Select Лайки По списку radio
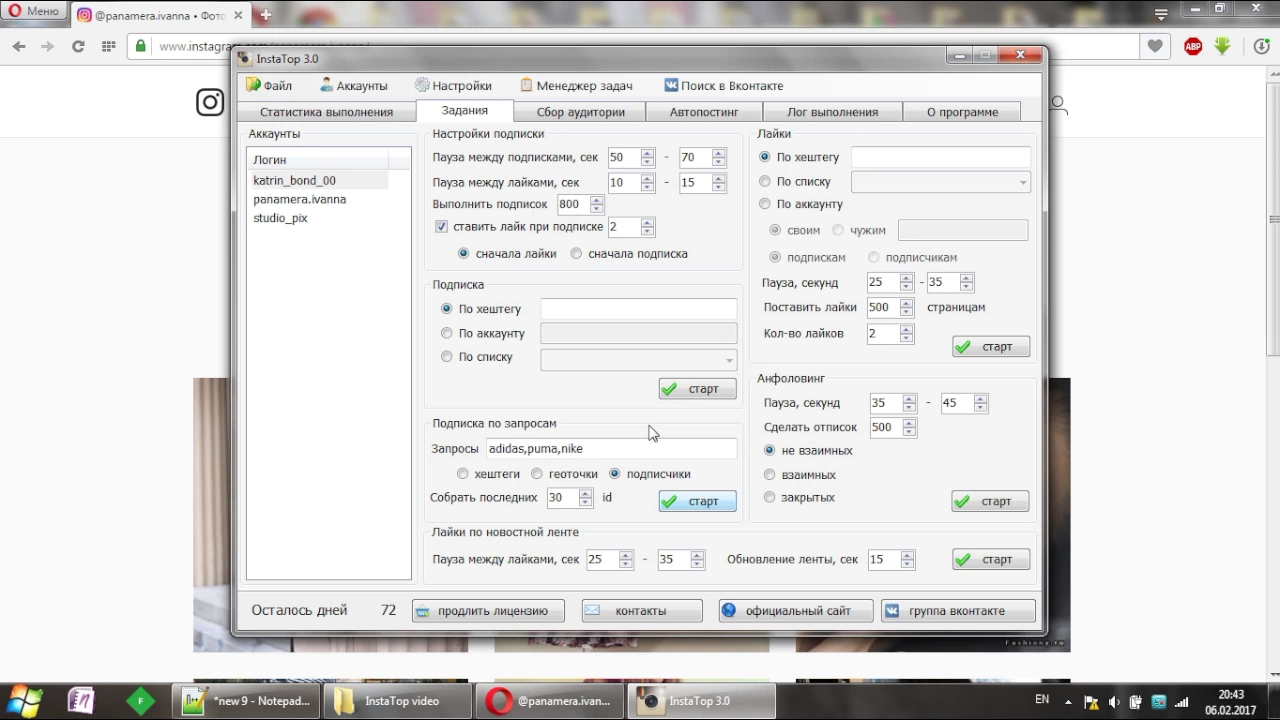 pyautogui.click(x=765, y=181)
